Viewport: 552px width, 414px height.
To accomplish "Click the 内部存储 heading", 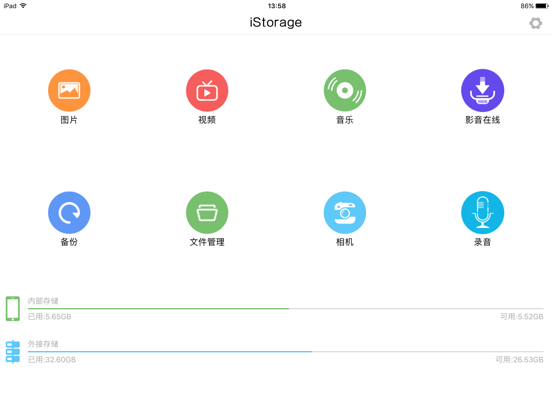I will pos(43,301).
